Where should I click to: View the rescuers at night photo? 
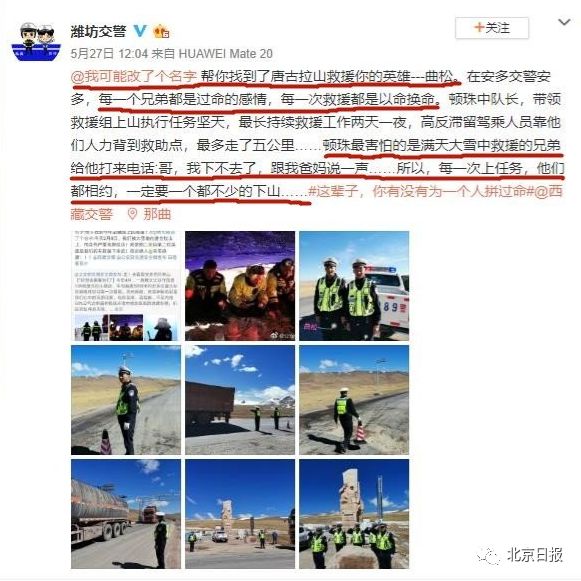240,286
